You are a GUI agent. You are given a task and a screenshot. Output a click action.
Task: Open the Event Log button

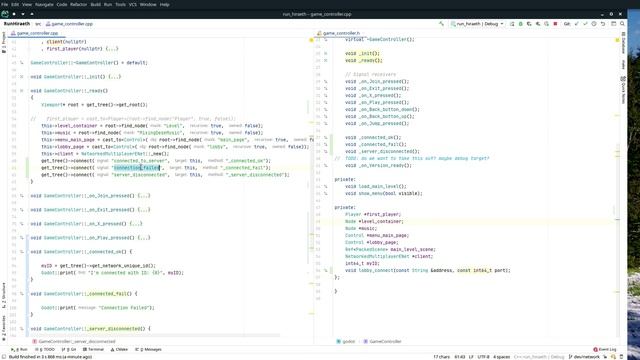[x=605, y=349]
